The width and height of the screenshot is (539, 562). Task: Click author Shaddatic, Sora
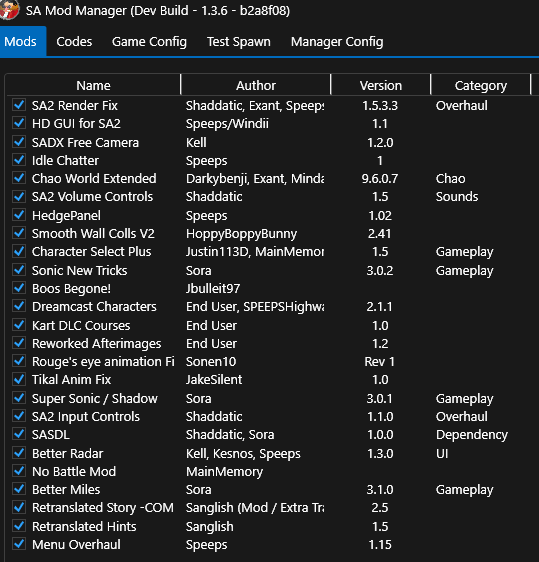(x=230, y=435)
